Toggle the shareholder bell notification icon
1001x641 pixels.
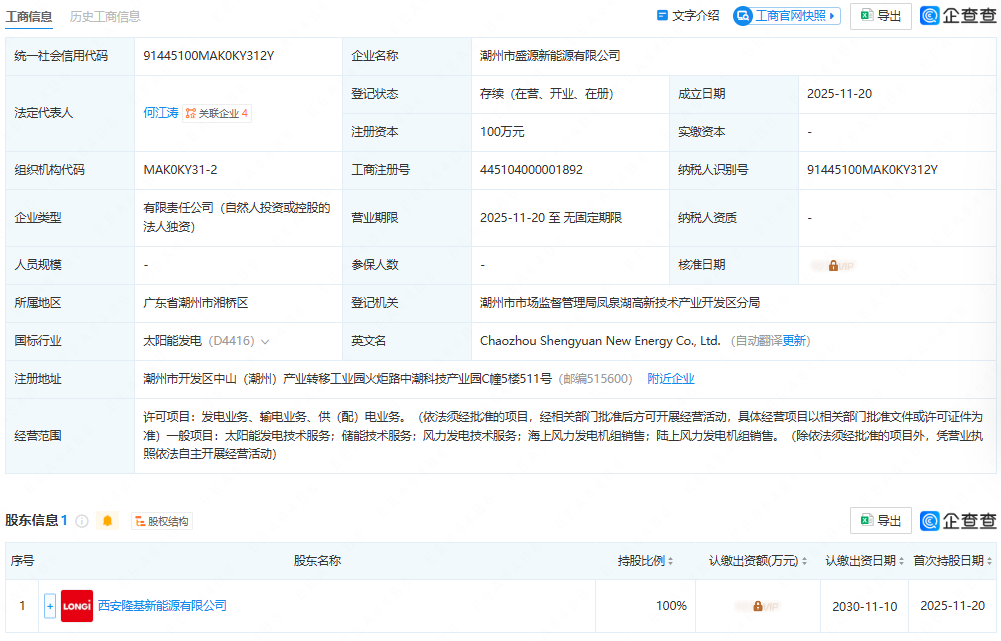pos(108,521)
